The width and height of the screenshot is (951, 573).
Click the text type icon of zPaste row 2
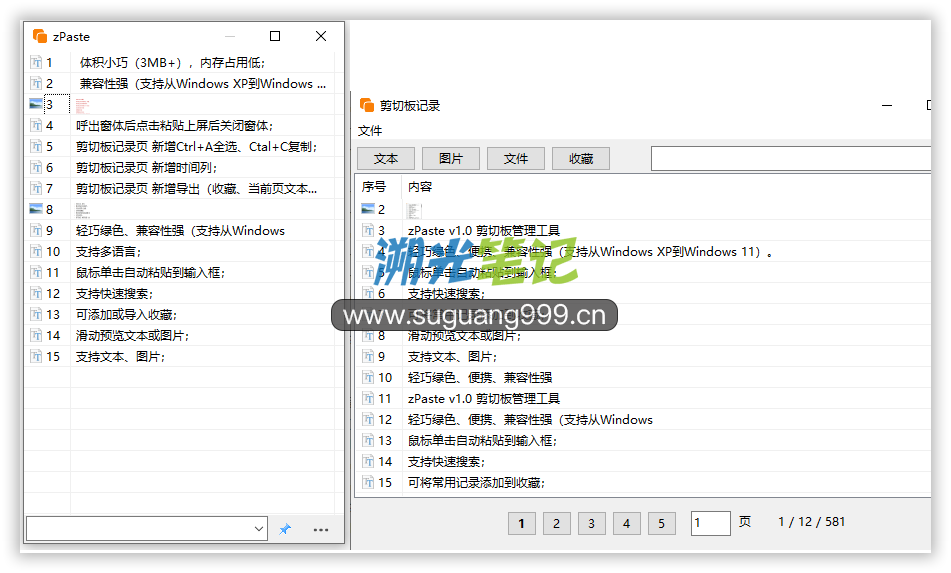tap(36, 84)
